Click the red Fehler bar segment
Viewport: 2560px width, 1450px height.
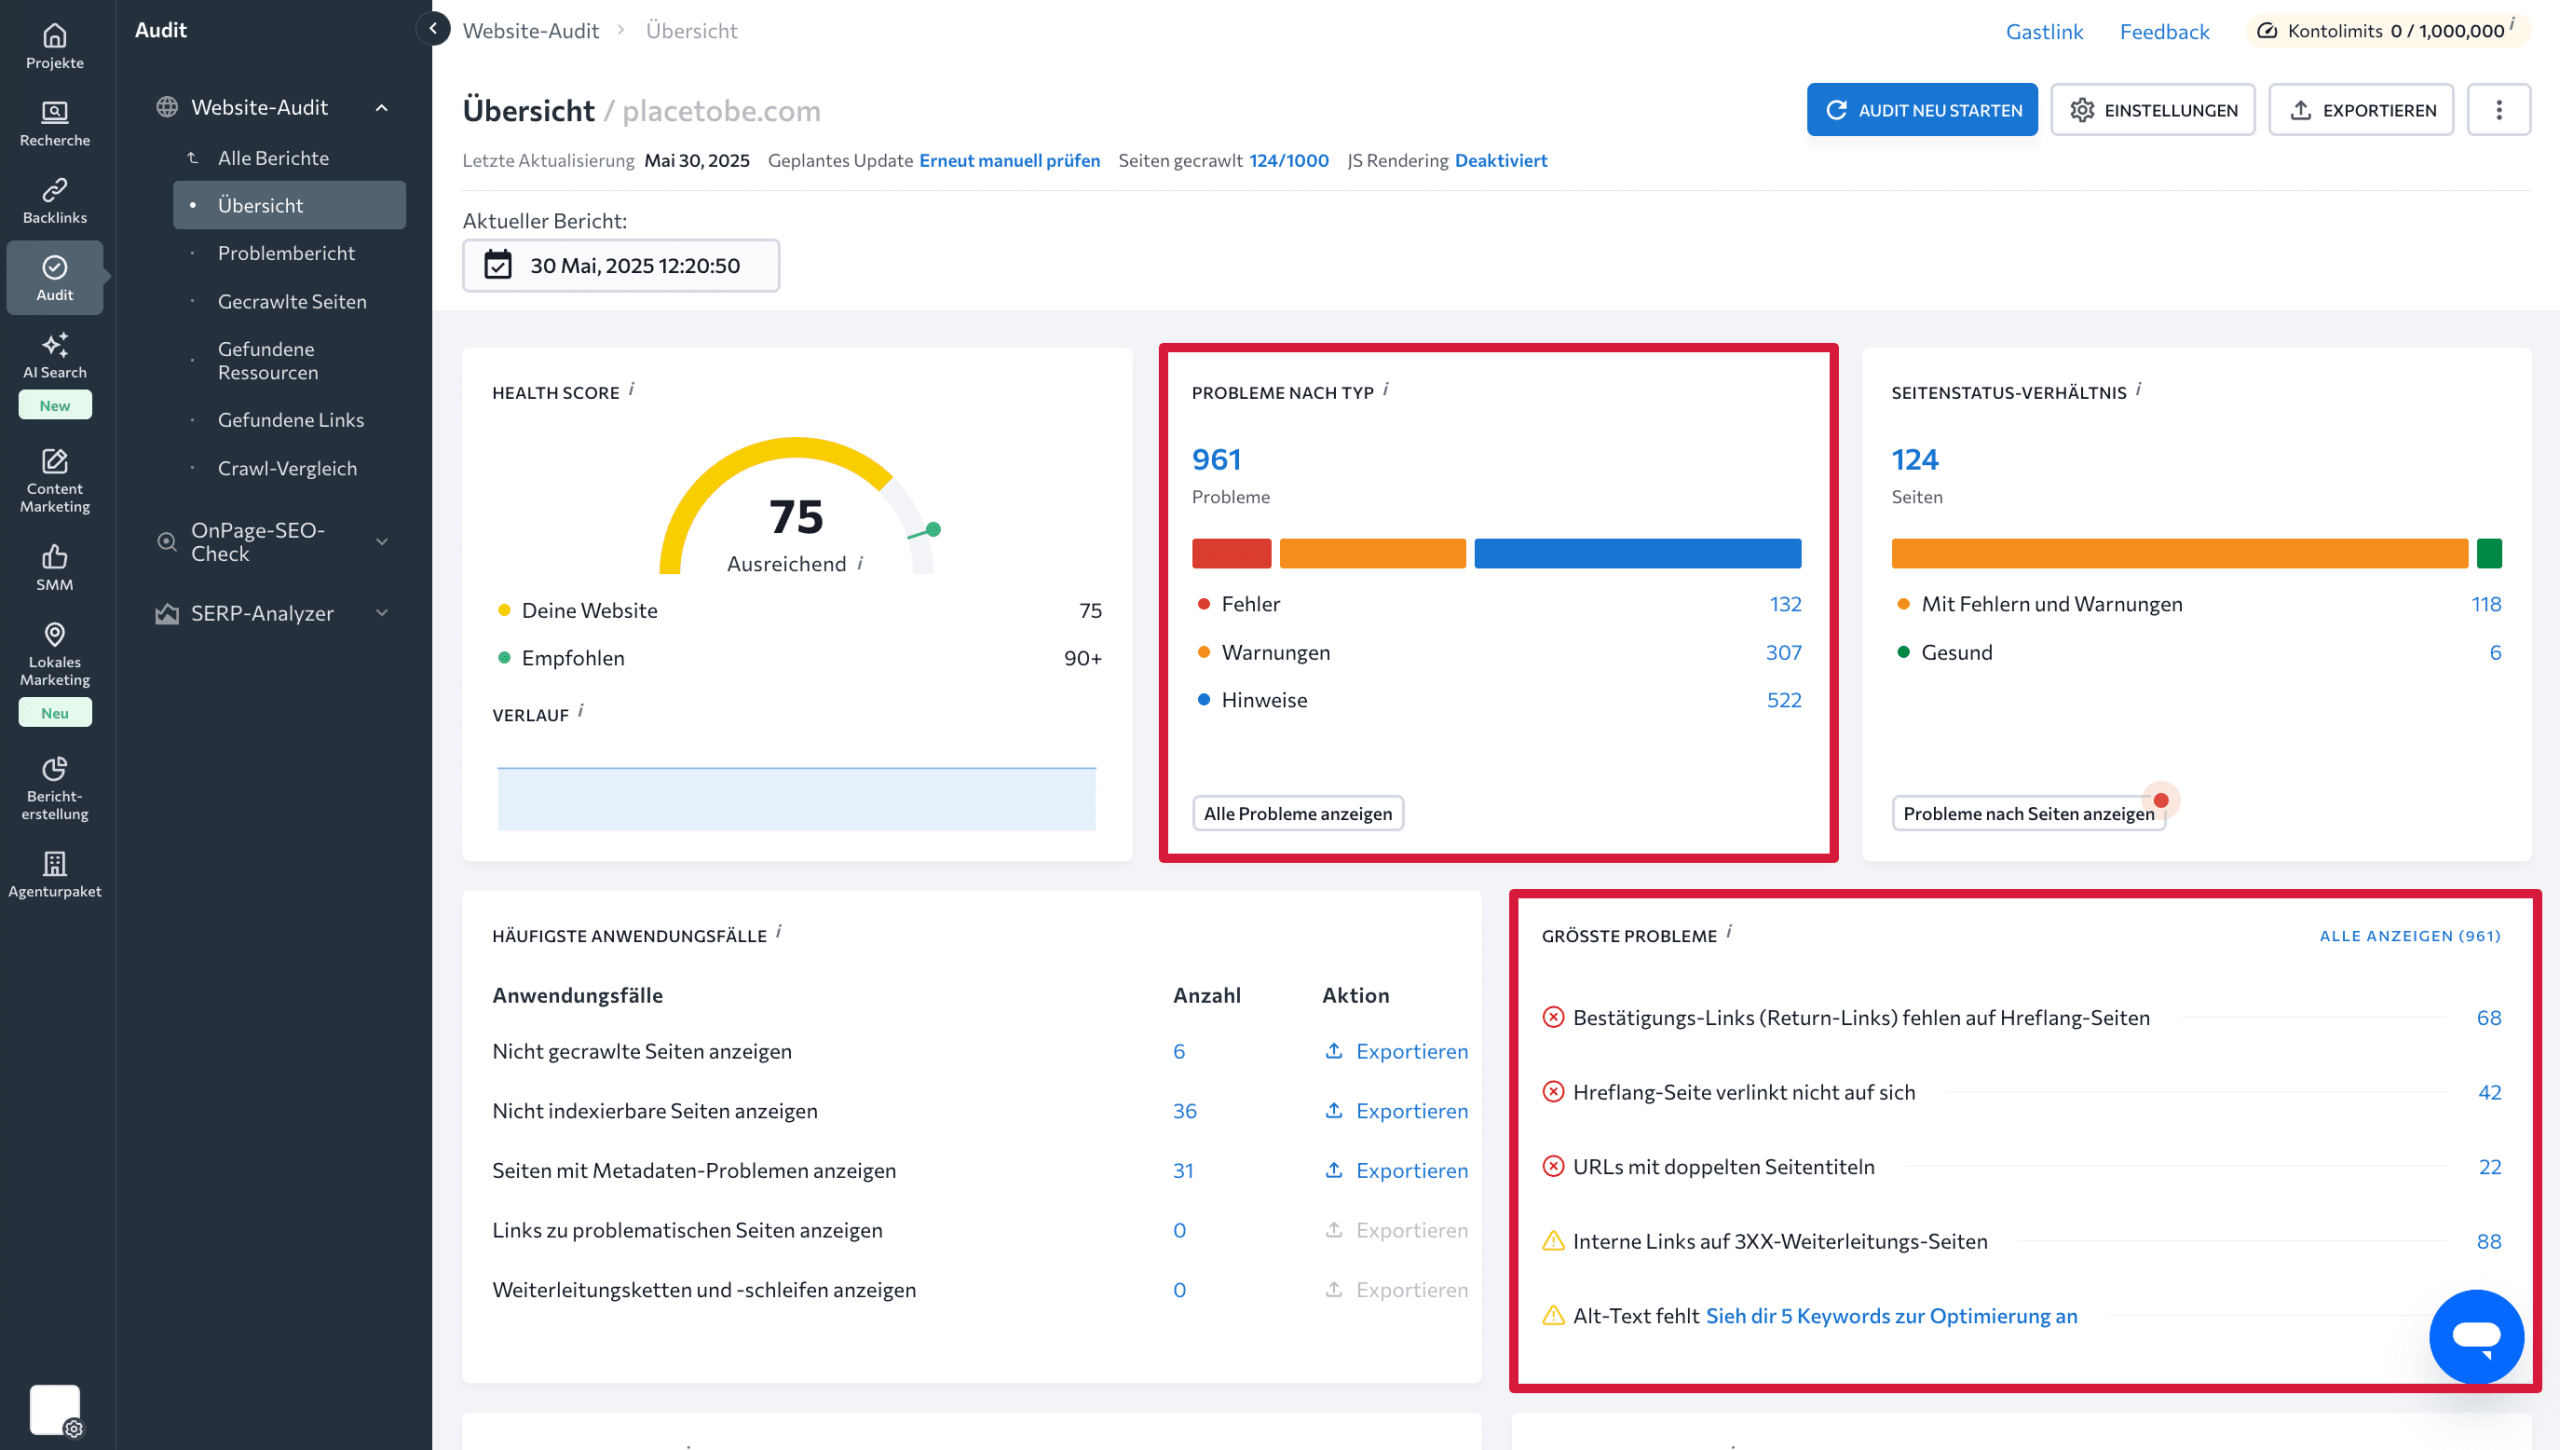click(x=1231, y=553)
